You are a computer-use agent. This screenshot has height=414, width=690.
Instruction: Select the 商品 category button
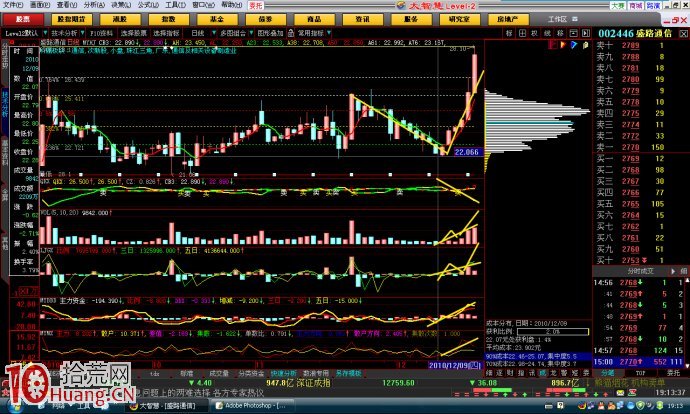tap(314, 19)
